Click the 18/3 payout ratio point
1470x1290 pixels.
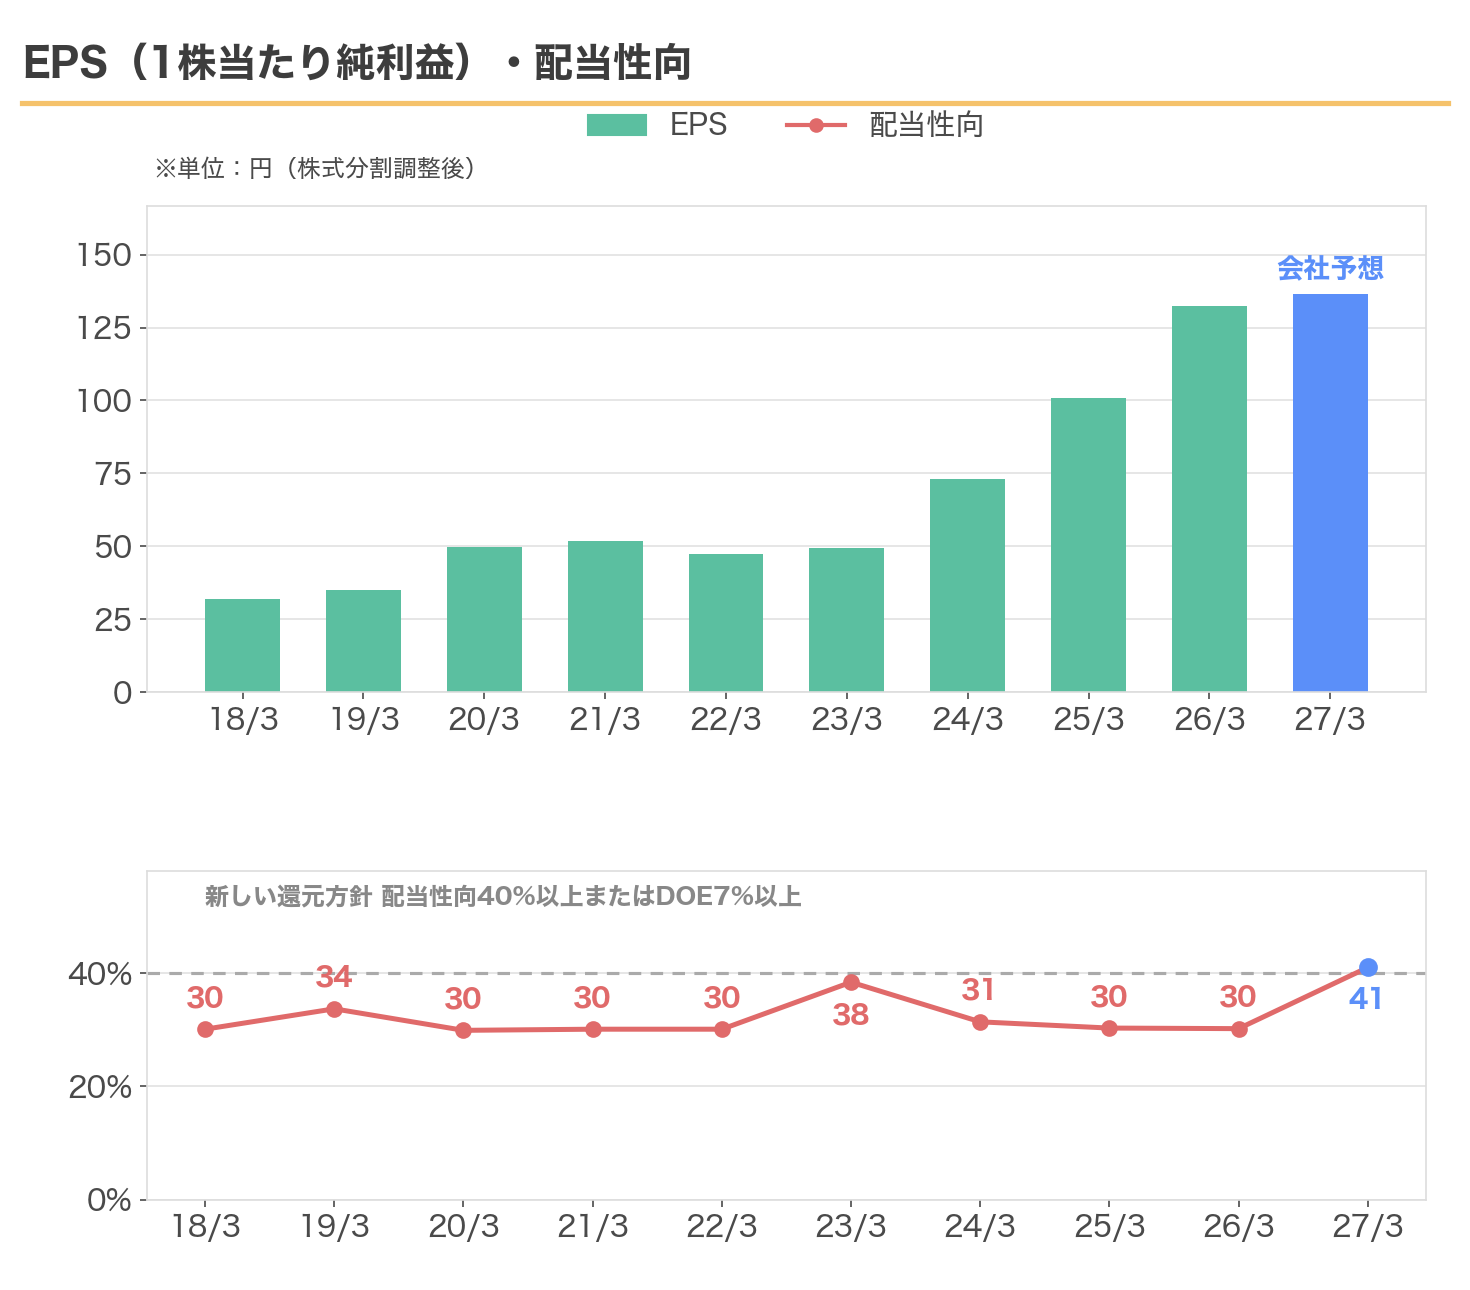205,1029
